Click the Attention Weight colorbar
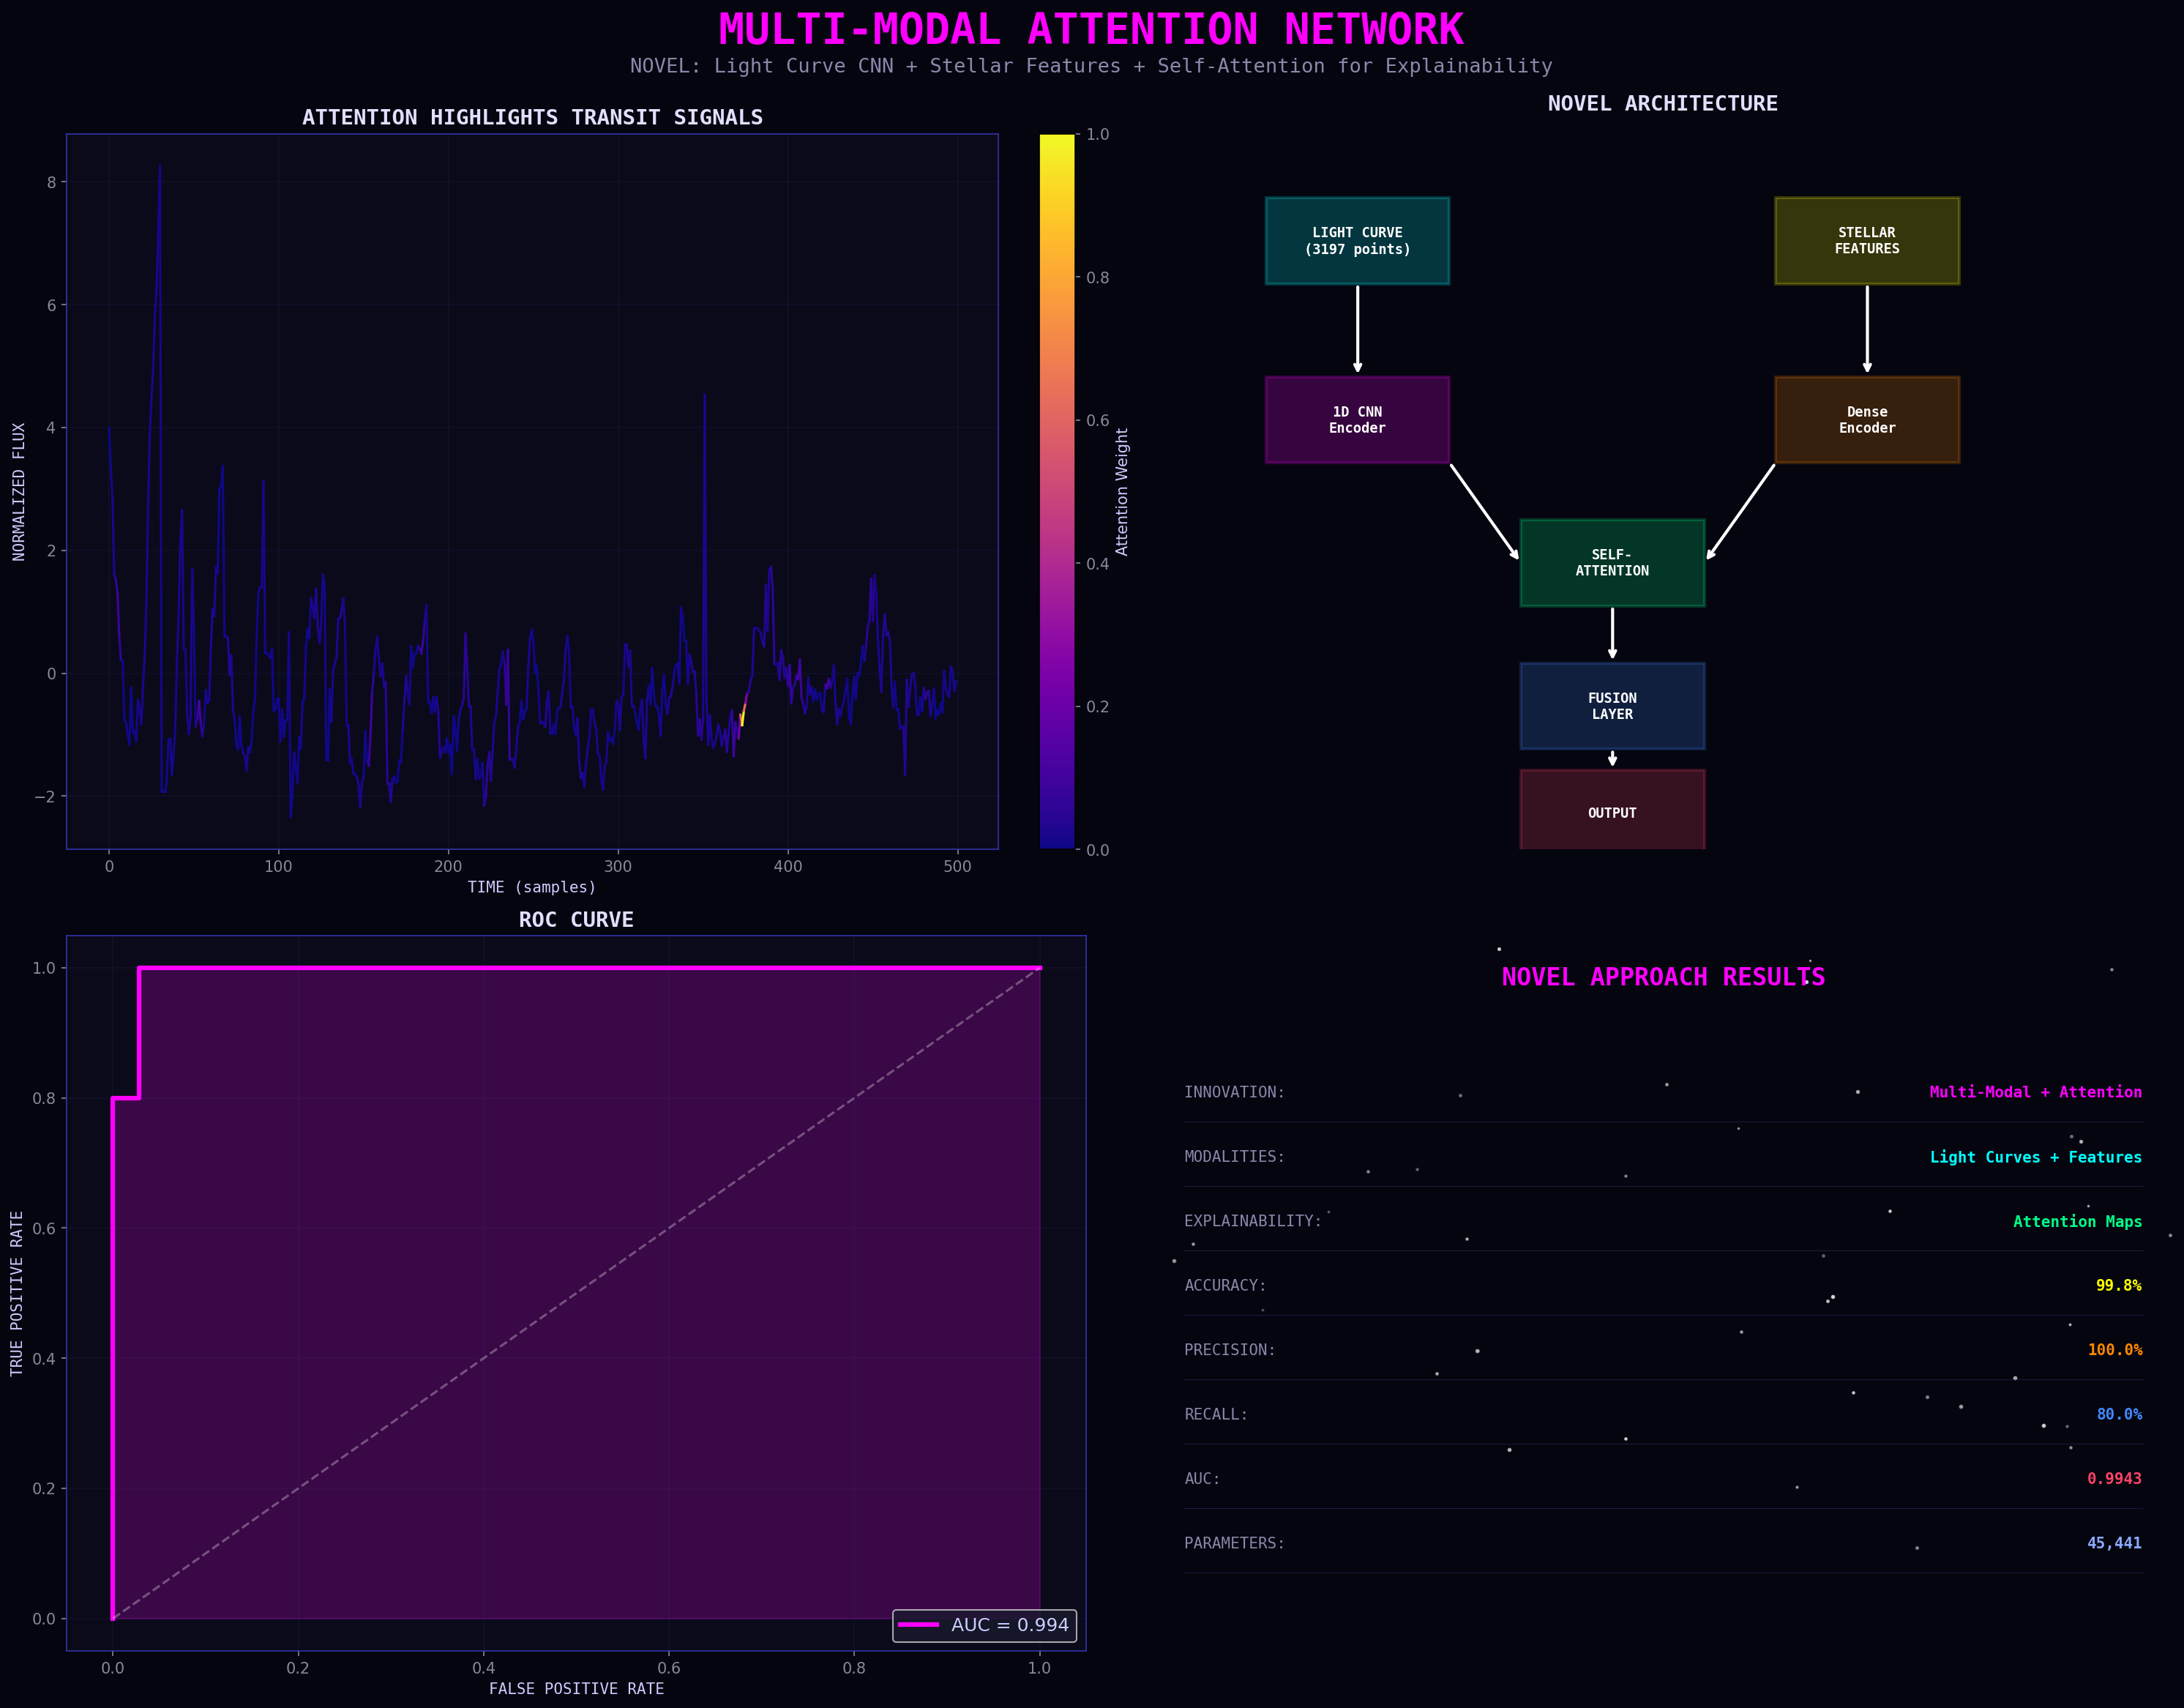Image resolution: width=2184 pixels, height=1708 pixels. tap(1057, 491)
